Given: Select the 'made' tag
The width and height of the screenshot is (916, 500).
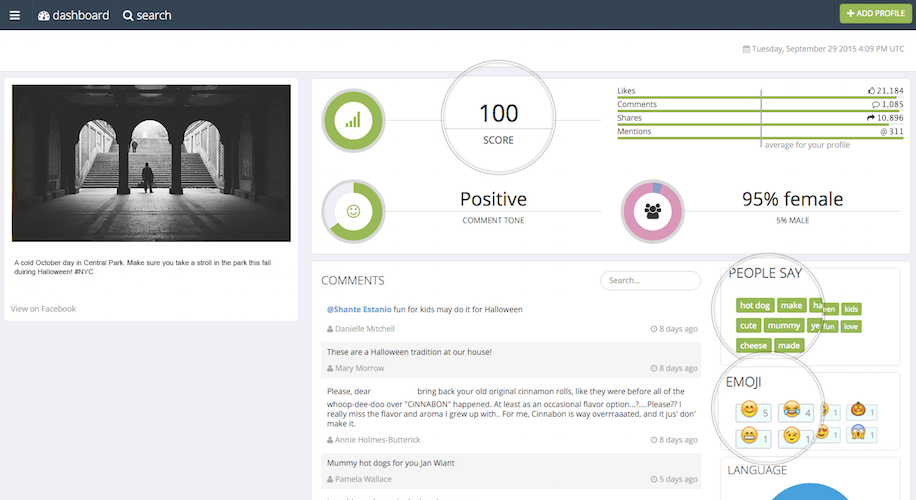Looking at the screenshot, I should [789, 345].
